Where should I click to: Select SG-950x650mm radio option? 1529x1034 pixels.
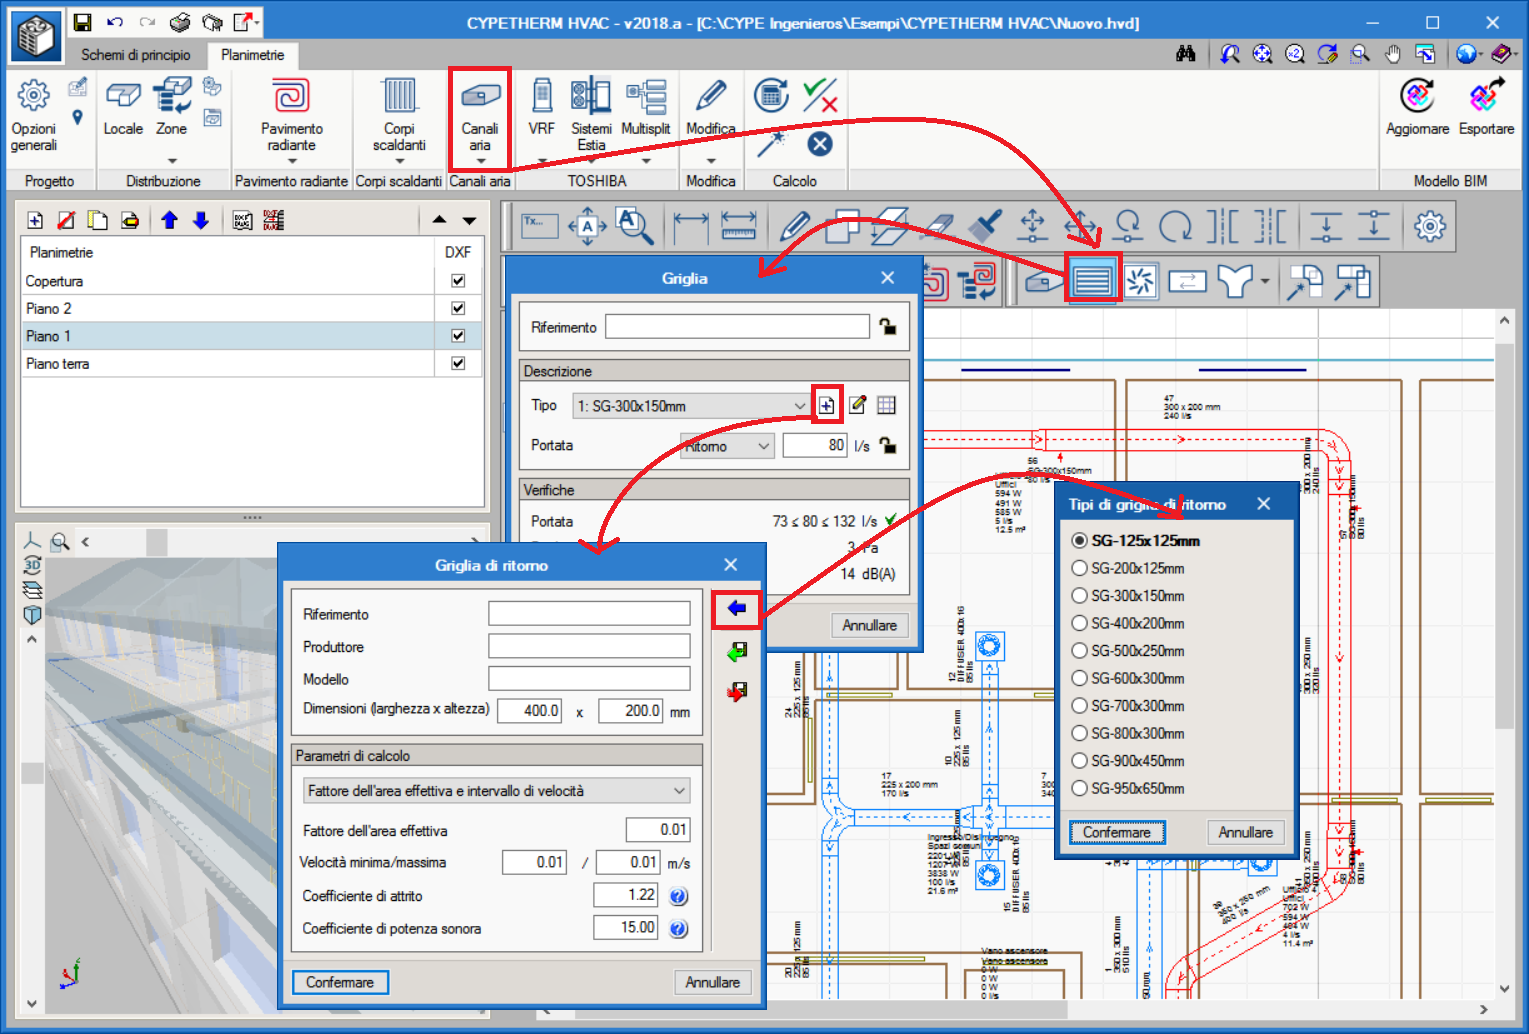(x=1079, y=788)
